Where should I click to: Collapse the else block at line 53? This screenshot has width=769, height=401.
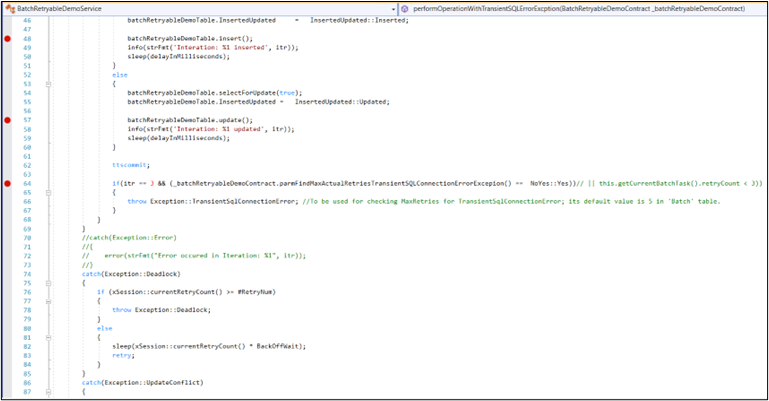pyautogui.click(x=48, y=84)
